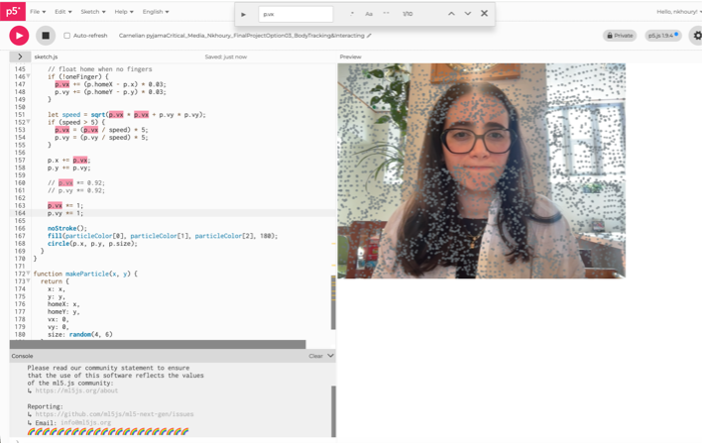
Task: Fold the makeParticle function at line 172
Action: tap(28, 273)
